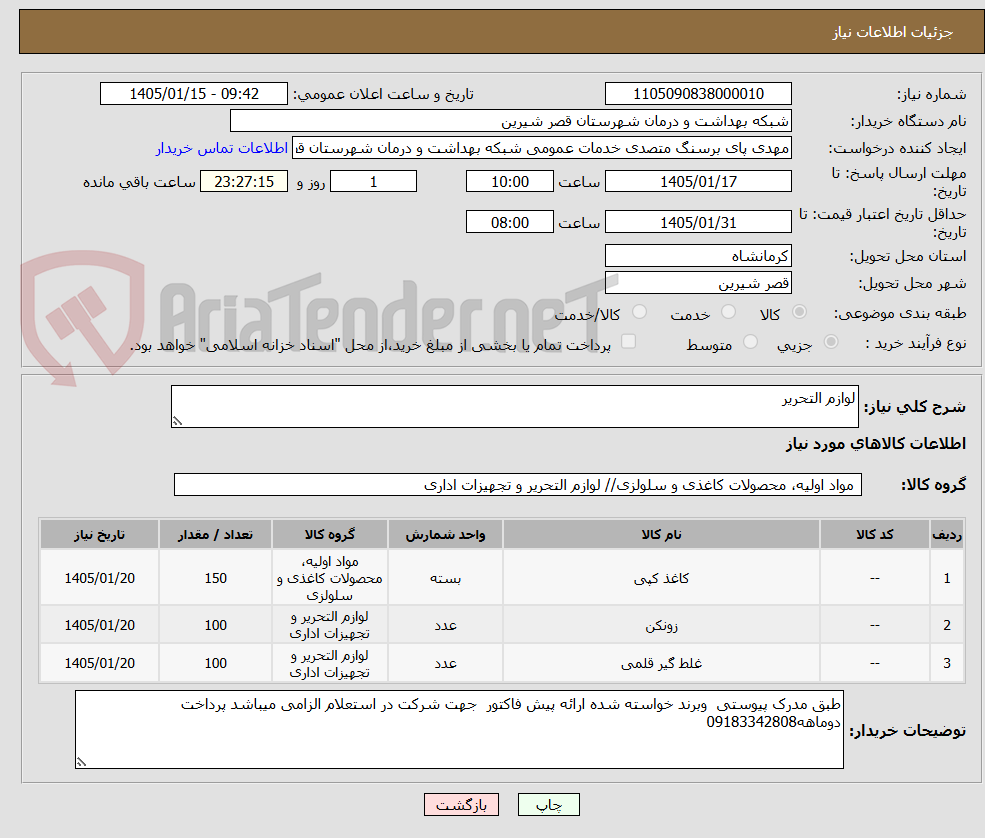Click the بازگشت (back) button
Image resolution: width=985 pixels, height=838 pixels.
tap(461, 805)
